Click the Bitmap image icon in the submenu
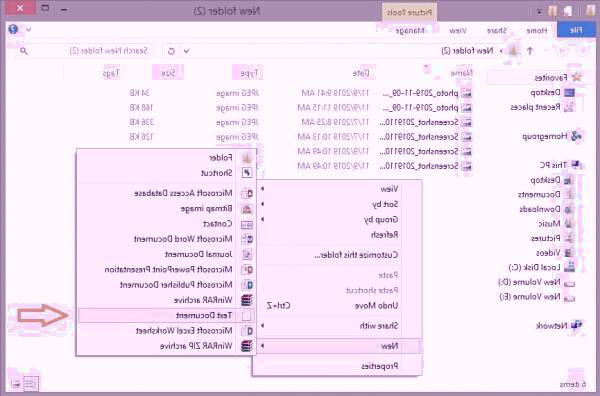This screenshot has width=600, height=396. pos(247,209)
